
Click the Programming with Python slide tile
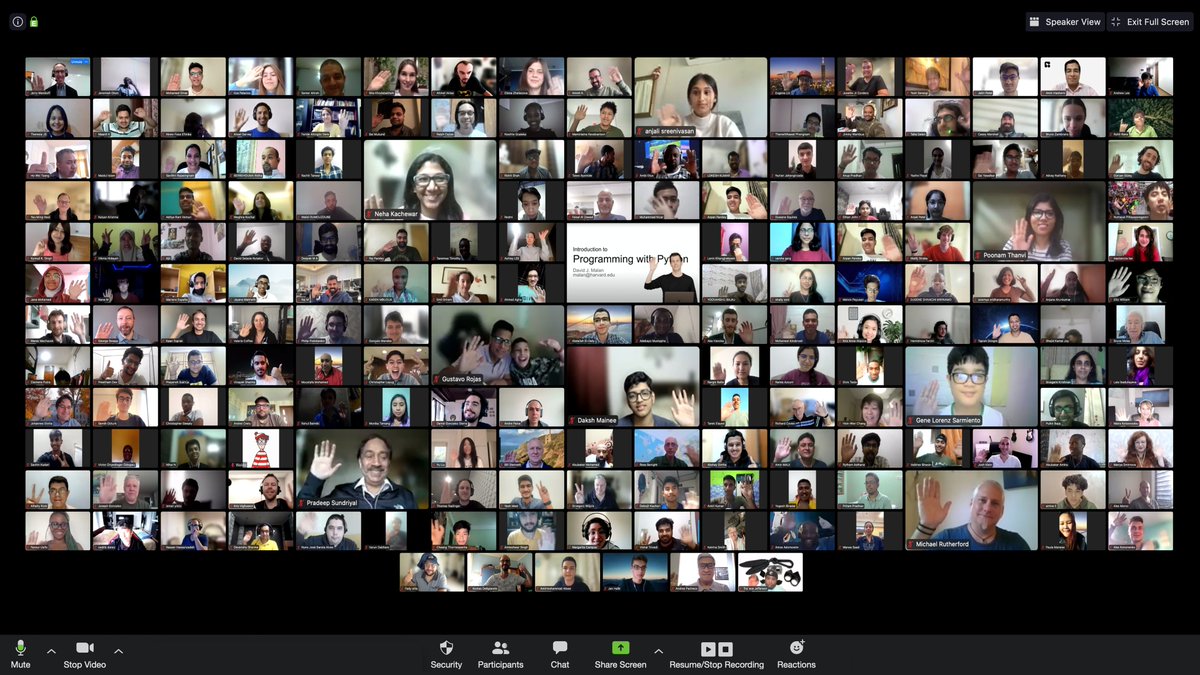click(x=633, y=262)
